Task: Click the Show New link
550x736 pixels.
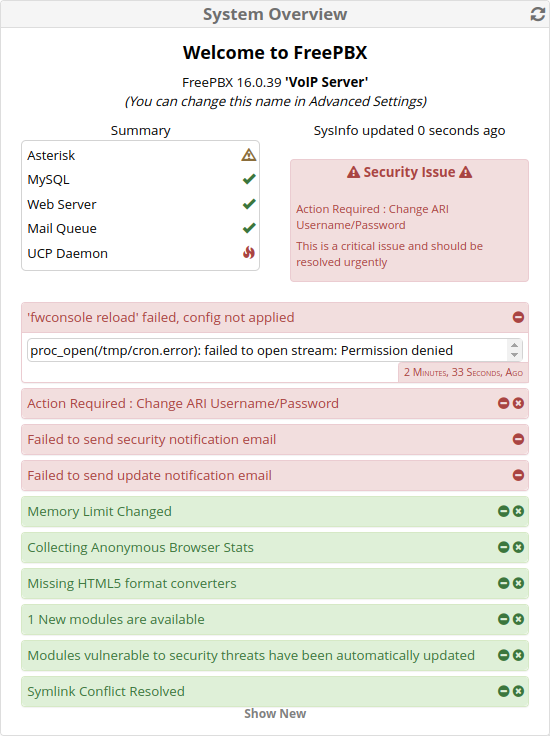Action: pos(275,713)
